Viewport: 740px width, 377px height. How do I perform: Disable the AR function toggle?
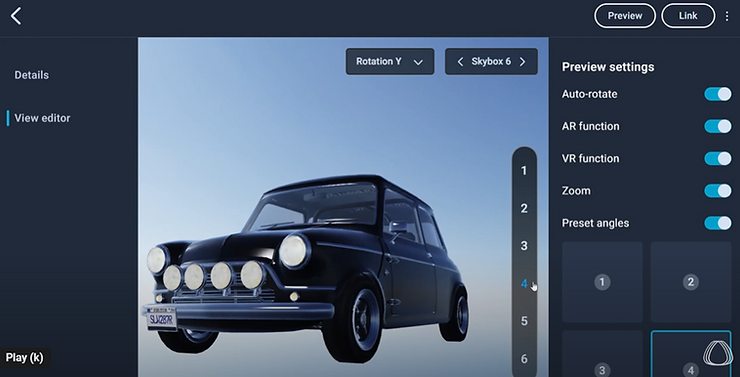pos(718,126)
